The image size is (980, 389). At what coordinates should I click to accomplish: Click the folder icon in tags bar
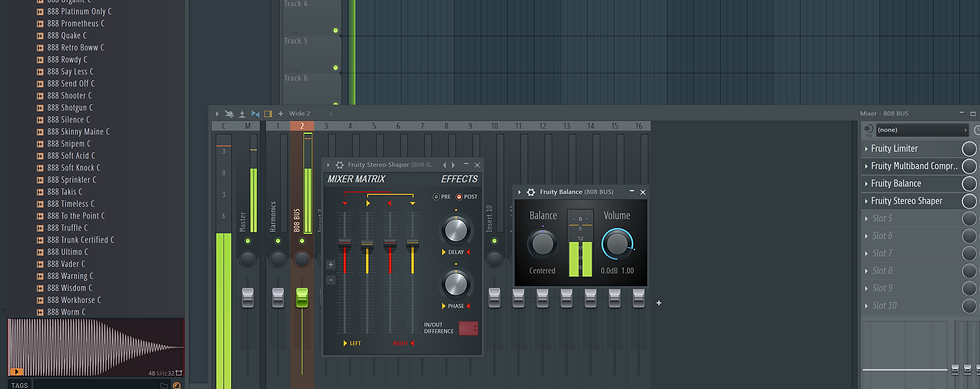point(164,385)
